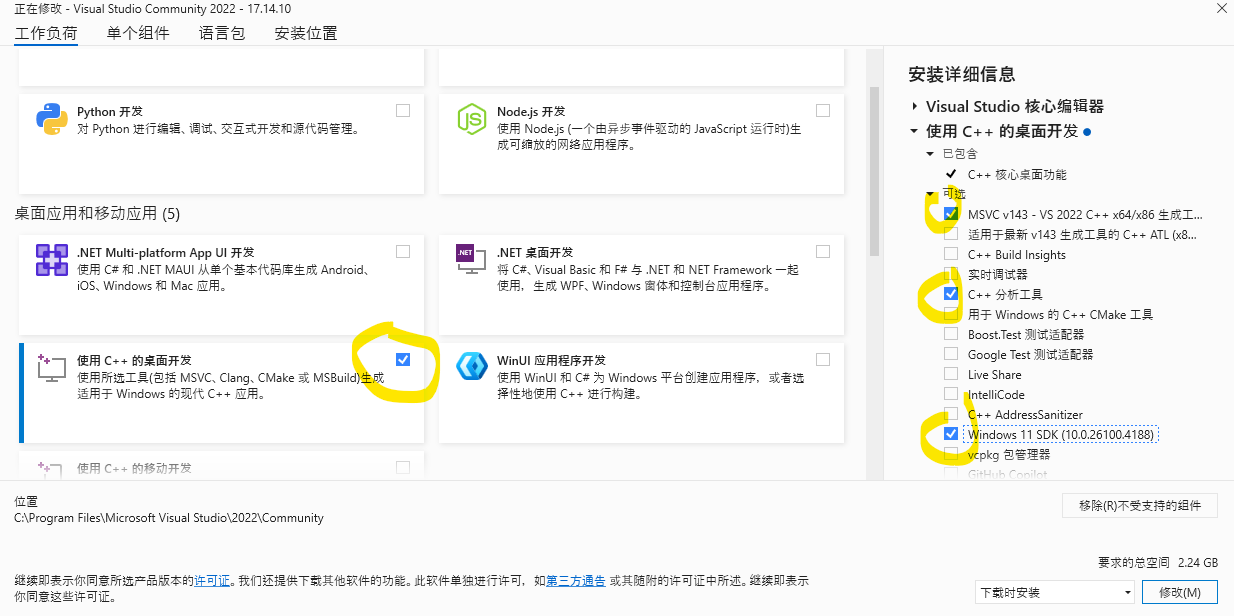The height and width of the screenshot is (616, 1234).
Task: Open the 下载时安装 dropdown
Action: click(1055, 592)
